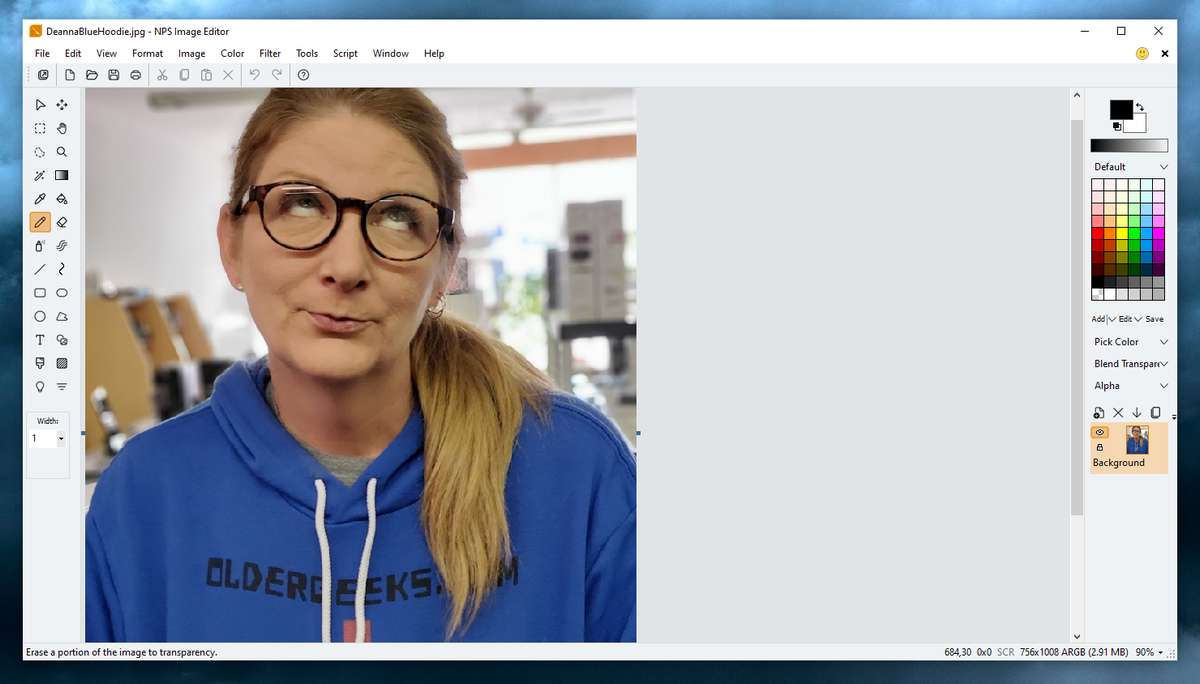Select the Text tool
Viewport: 1200px width, 684px height.
(x=40, y=340)
